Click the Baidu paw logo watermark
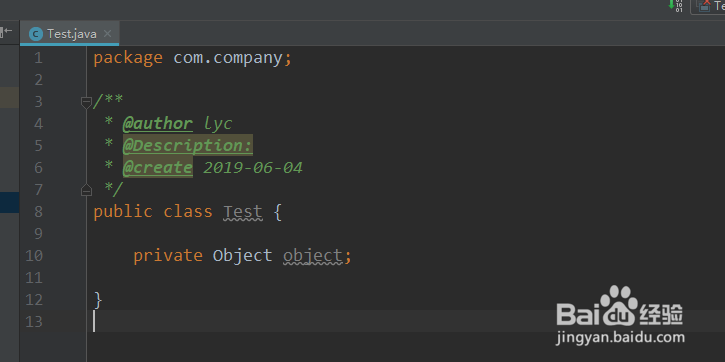Image resolution: width=725 pixels, height=362 pixels. (618, 306)
